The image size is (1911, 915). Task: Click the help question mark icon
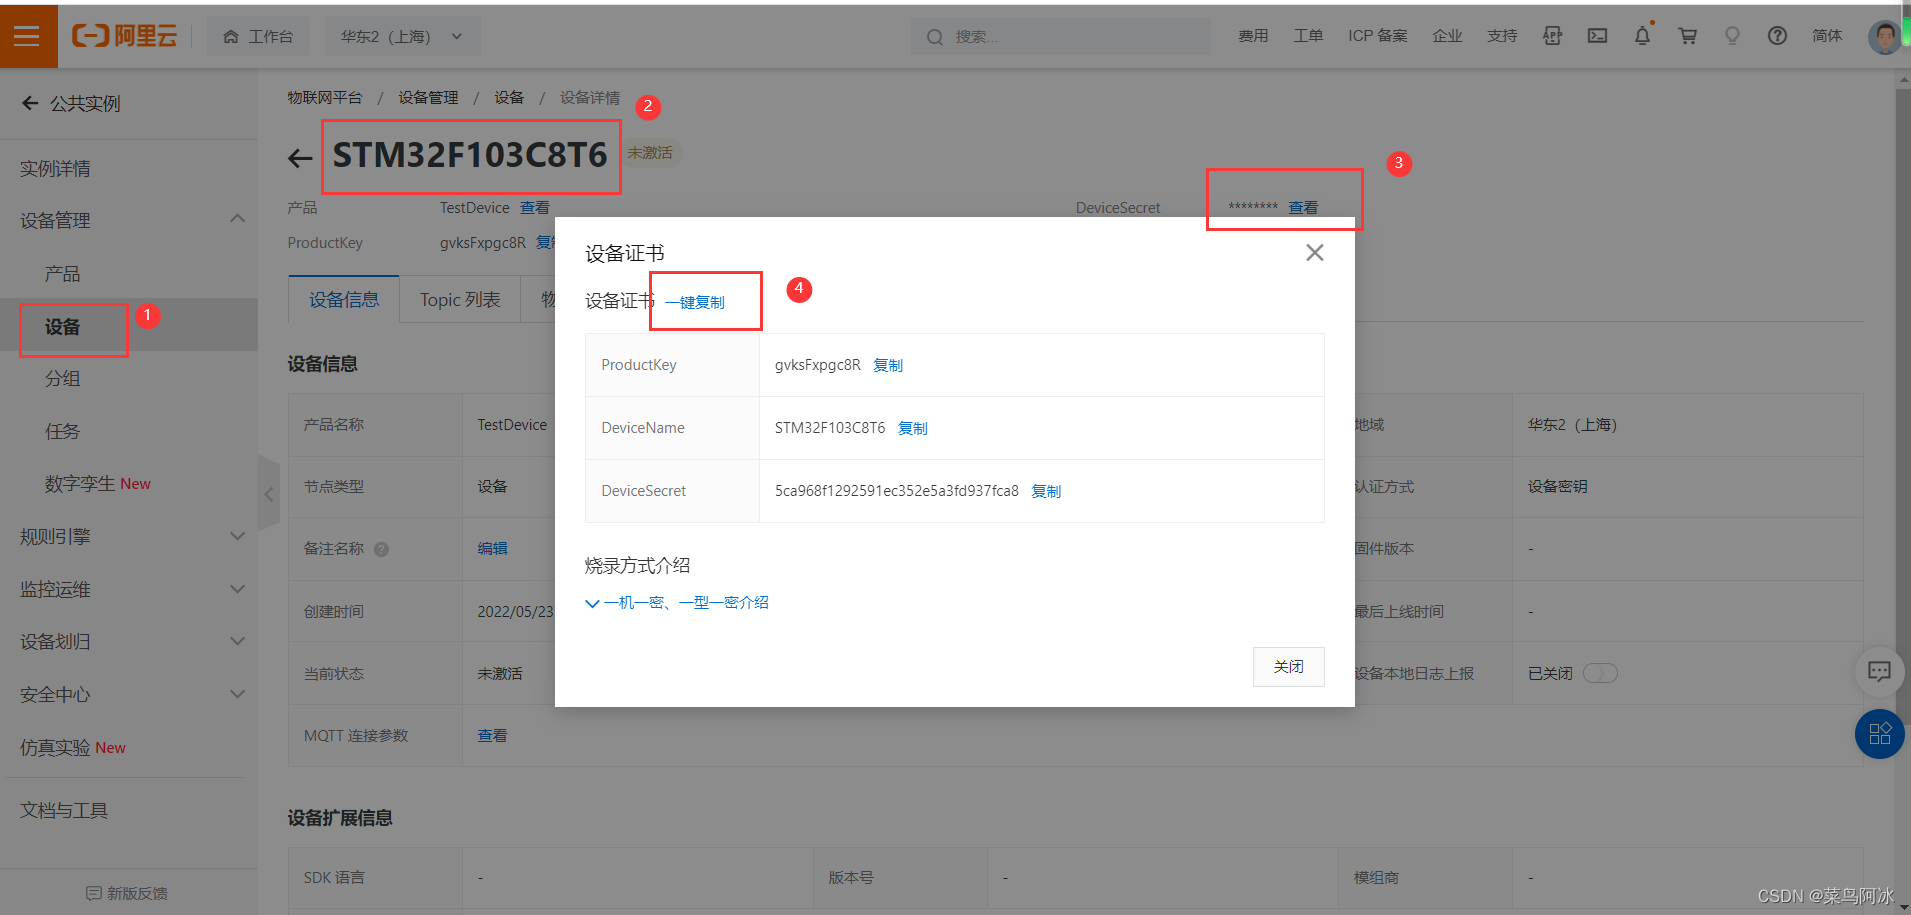[1777, 36]
